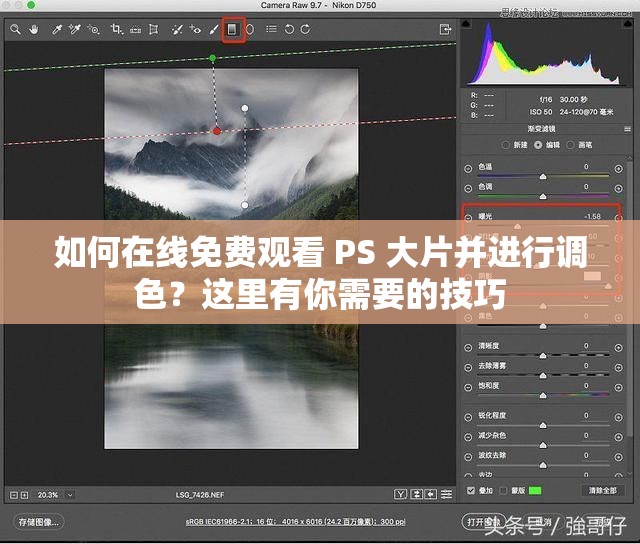The image size is (640, 544).
Task: Select the Red Eye Removal tool
Action: pyautogui.click(x=195, y=29)
